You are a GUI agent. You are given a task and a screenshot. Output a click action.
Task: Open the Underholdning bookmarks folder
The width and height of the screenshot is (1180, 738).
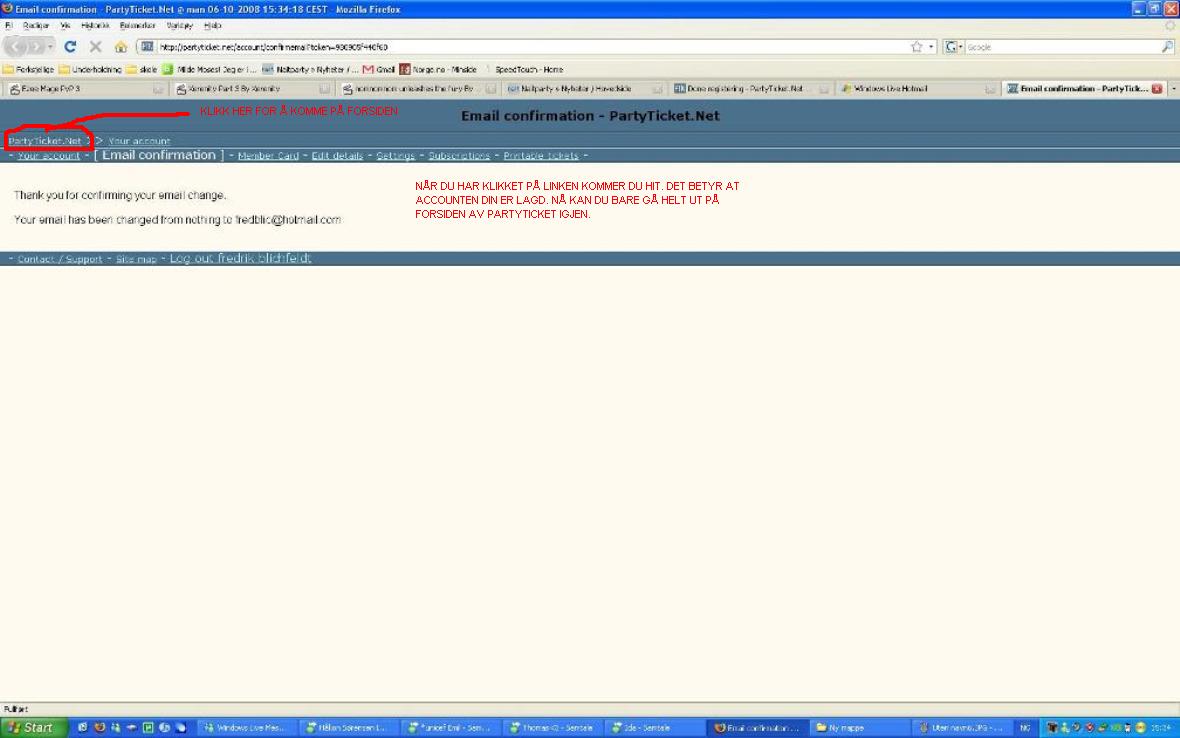tap(90, 69)
